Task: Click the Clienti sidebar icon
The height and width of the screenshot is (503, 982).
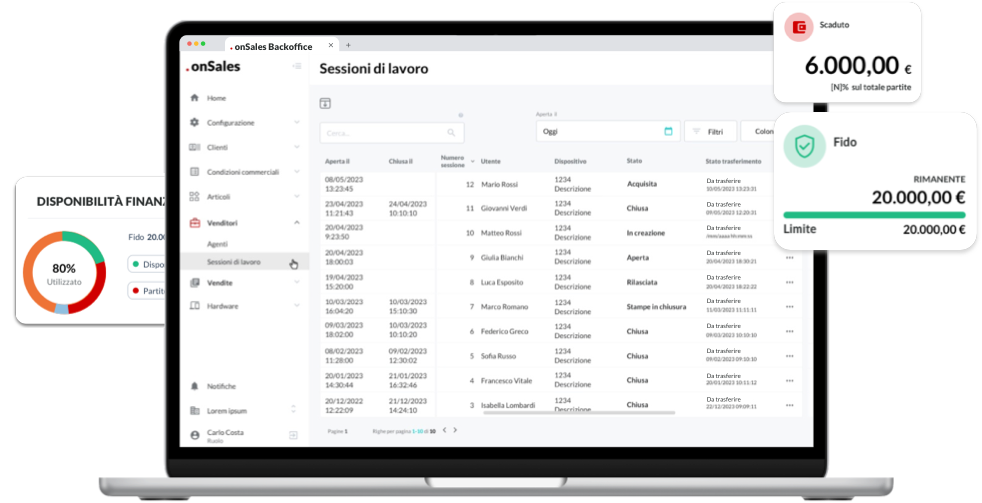Action: click(194, 147)
